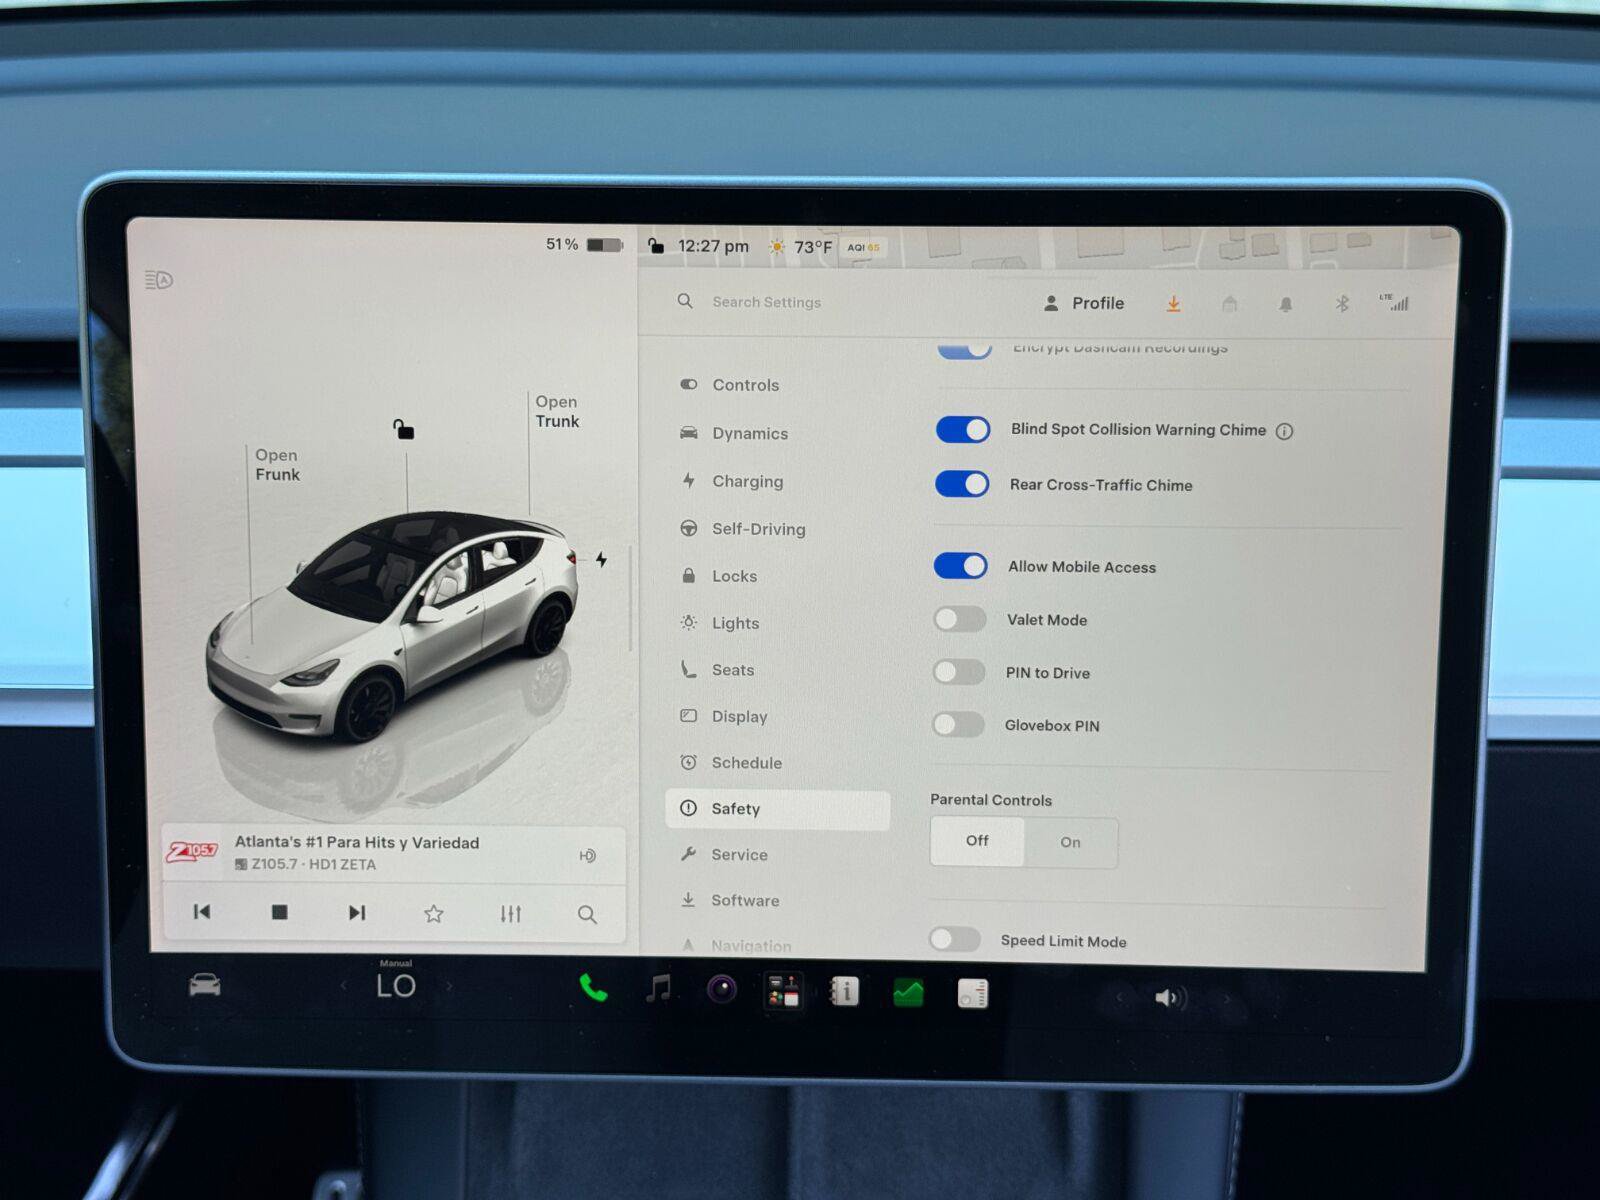Tap the auto headlights icon
The width and height of the screenshot is (1600, 1200).
pos(159,280)
